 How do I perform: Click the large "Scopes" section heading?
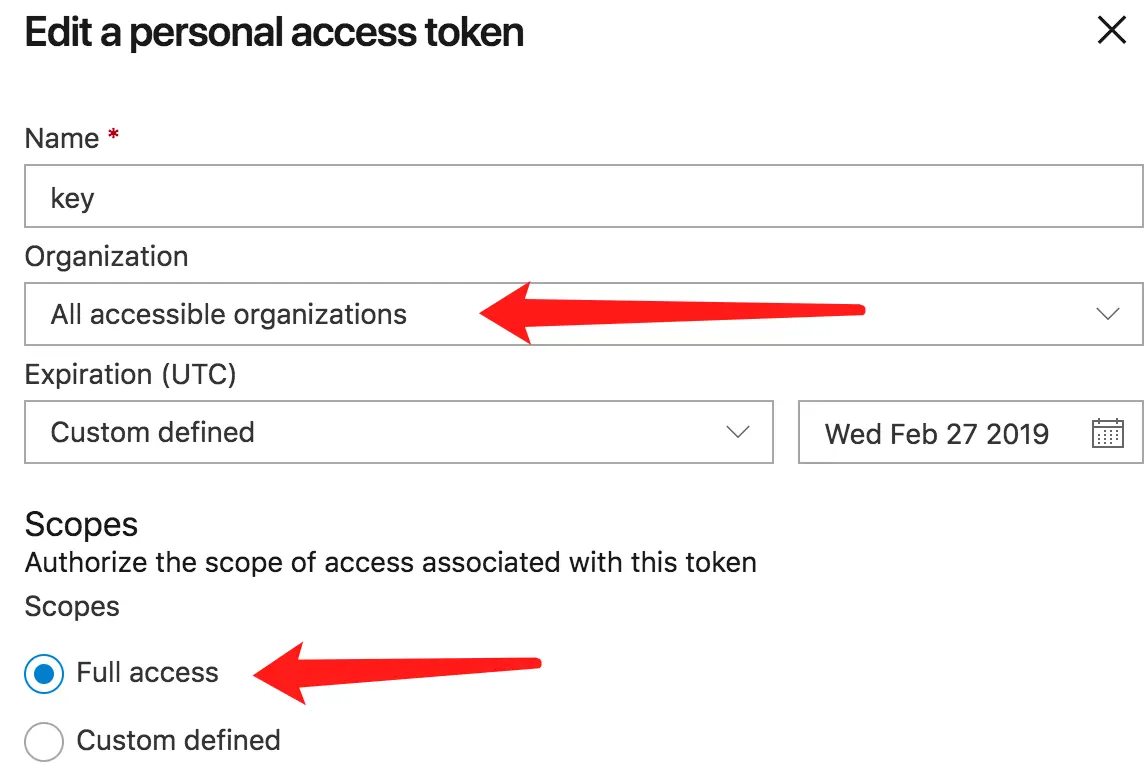tap(81, 525)
